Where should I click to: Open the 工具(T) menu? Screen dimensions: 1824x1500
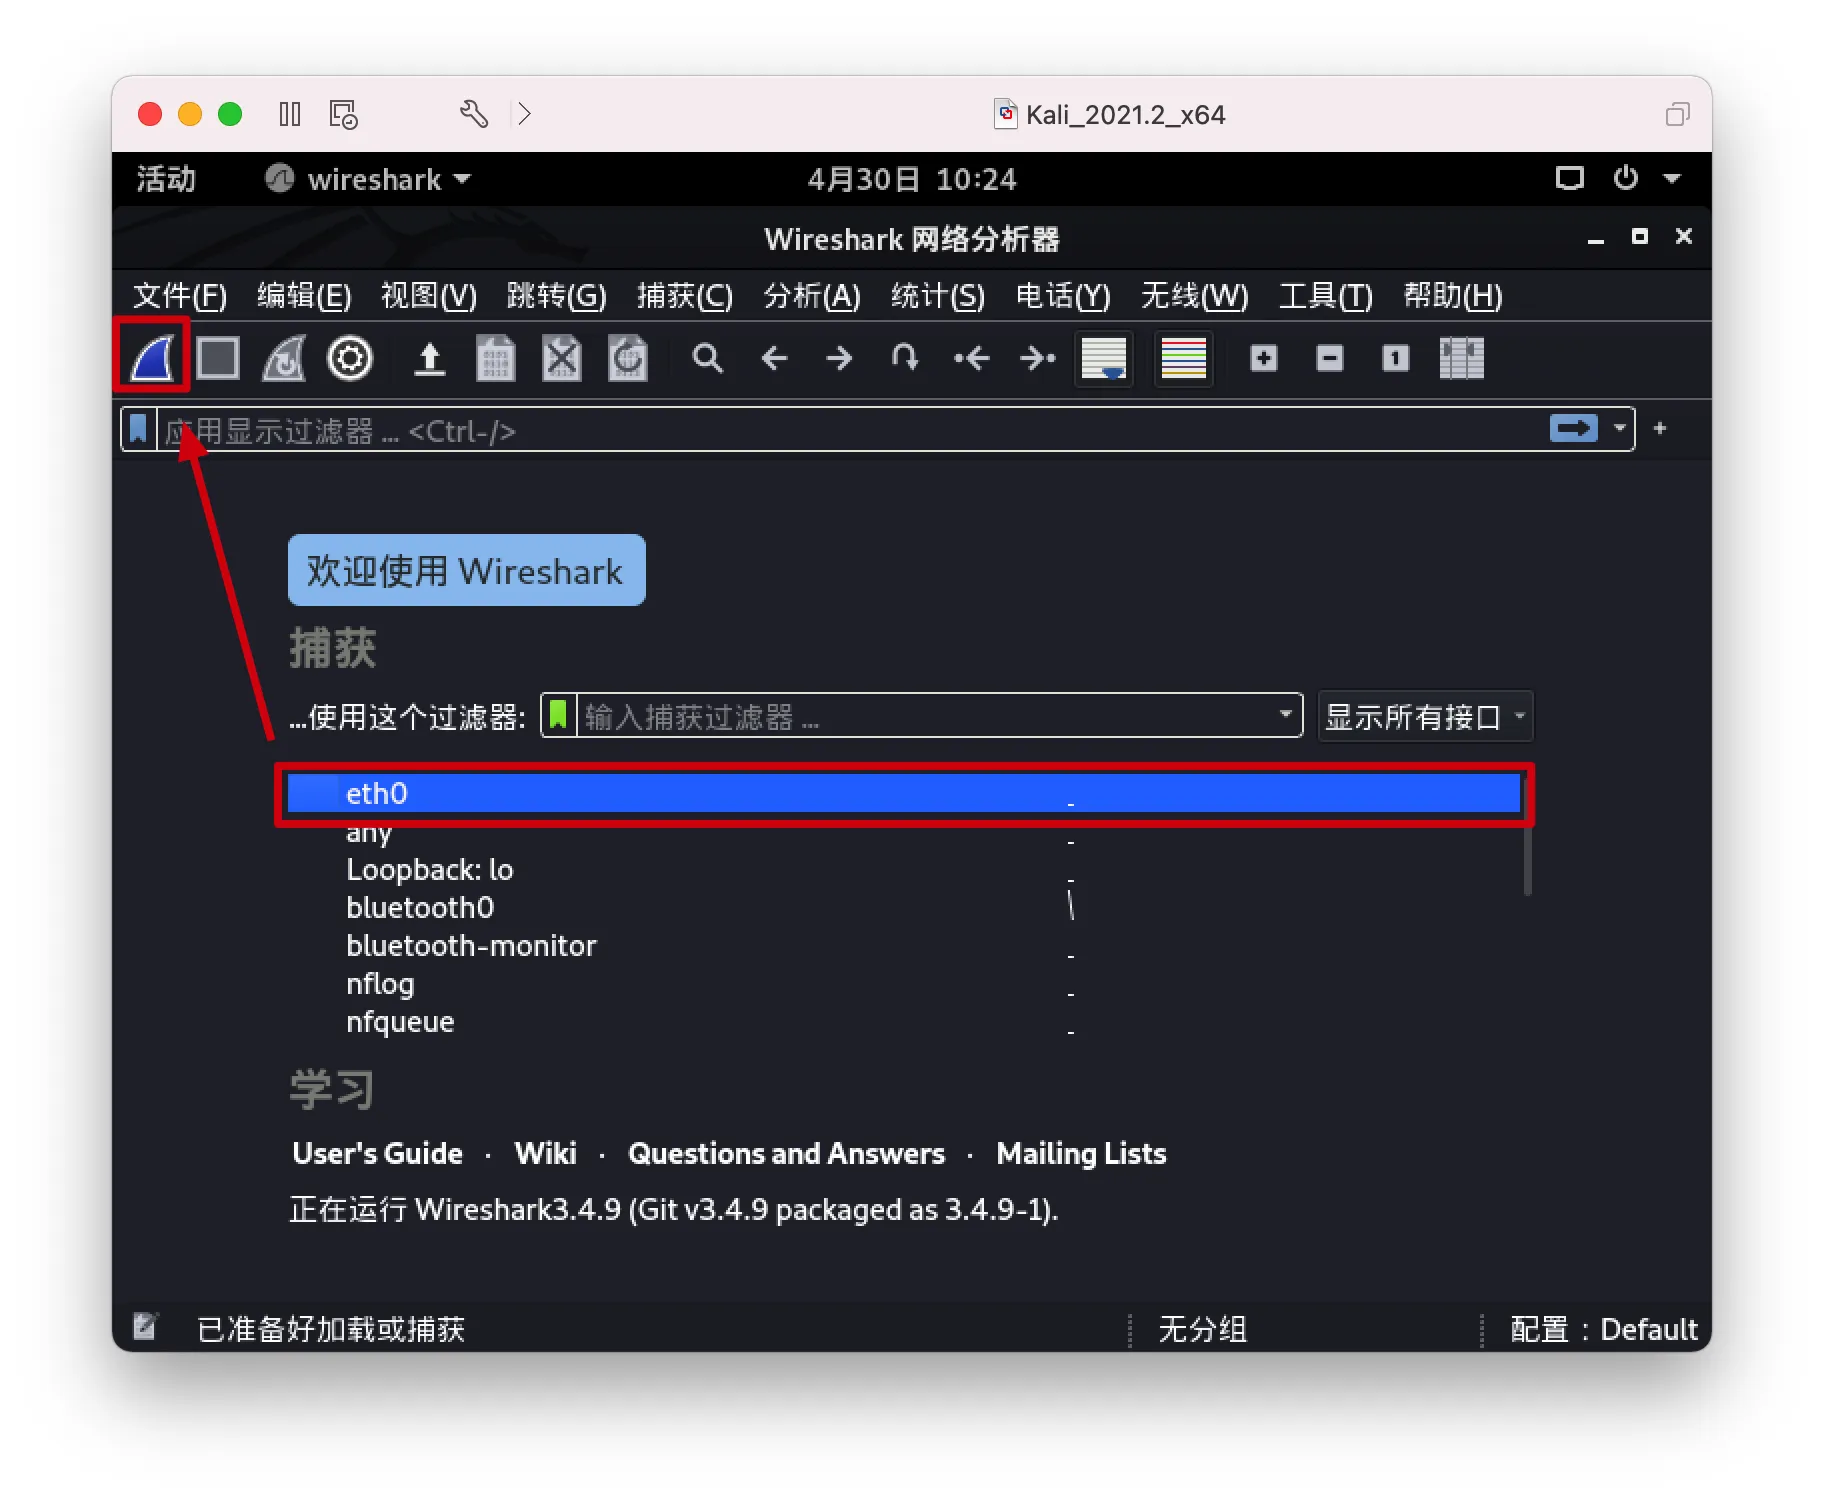[x=1326, y=296]
